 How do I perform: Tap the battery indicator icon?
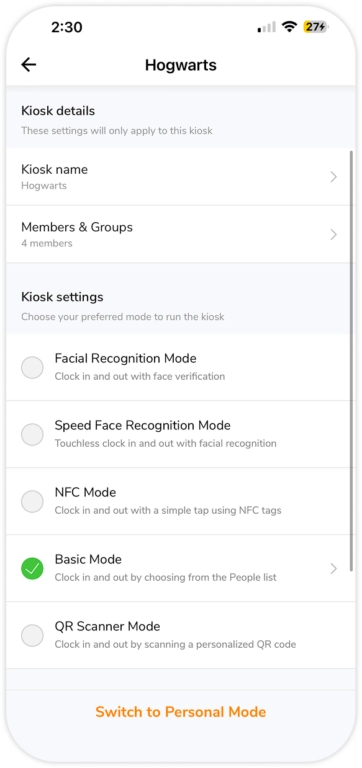point(315,27)
